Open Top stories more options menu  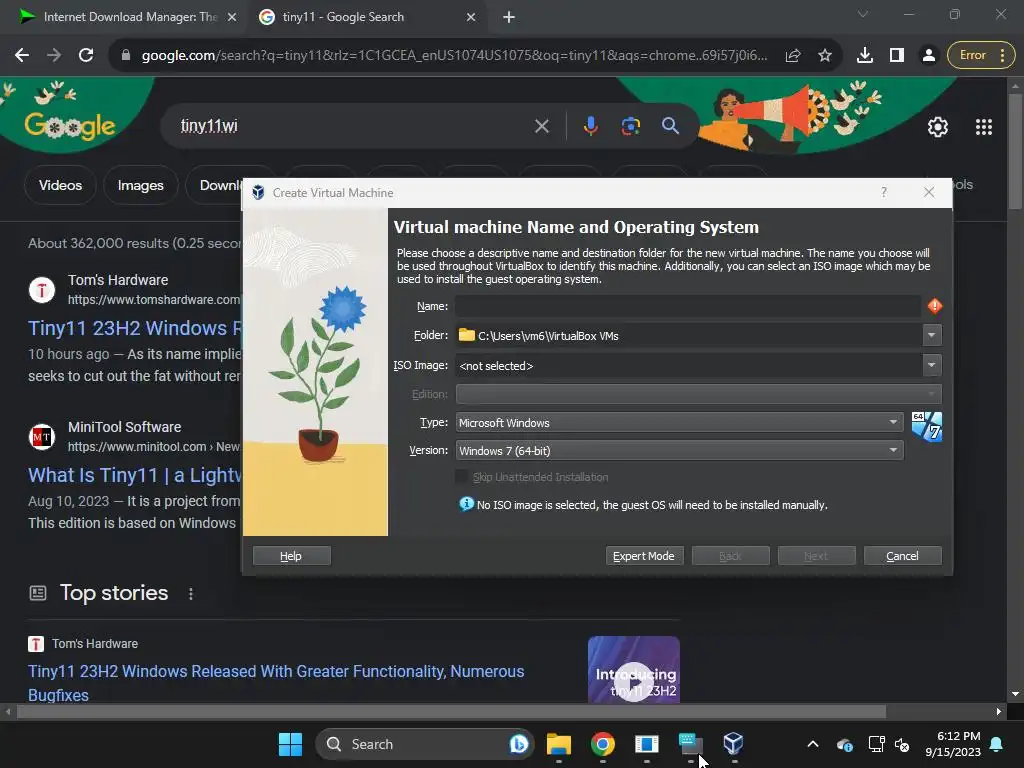point(191,594)
